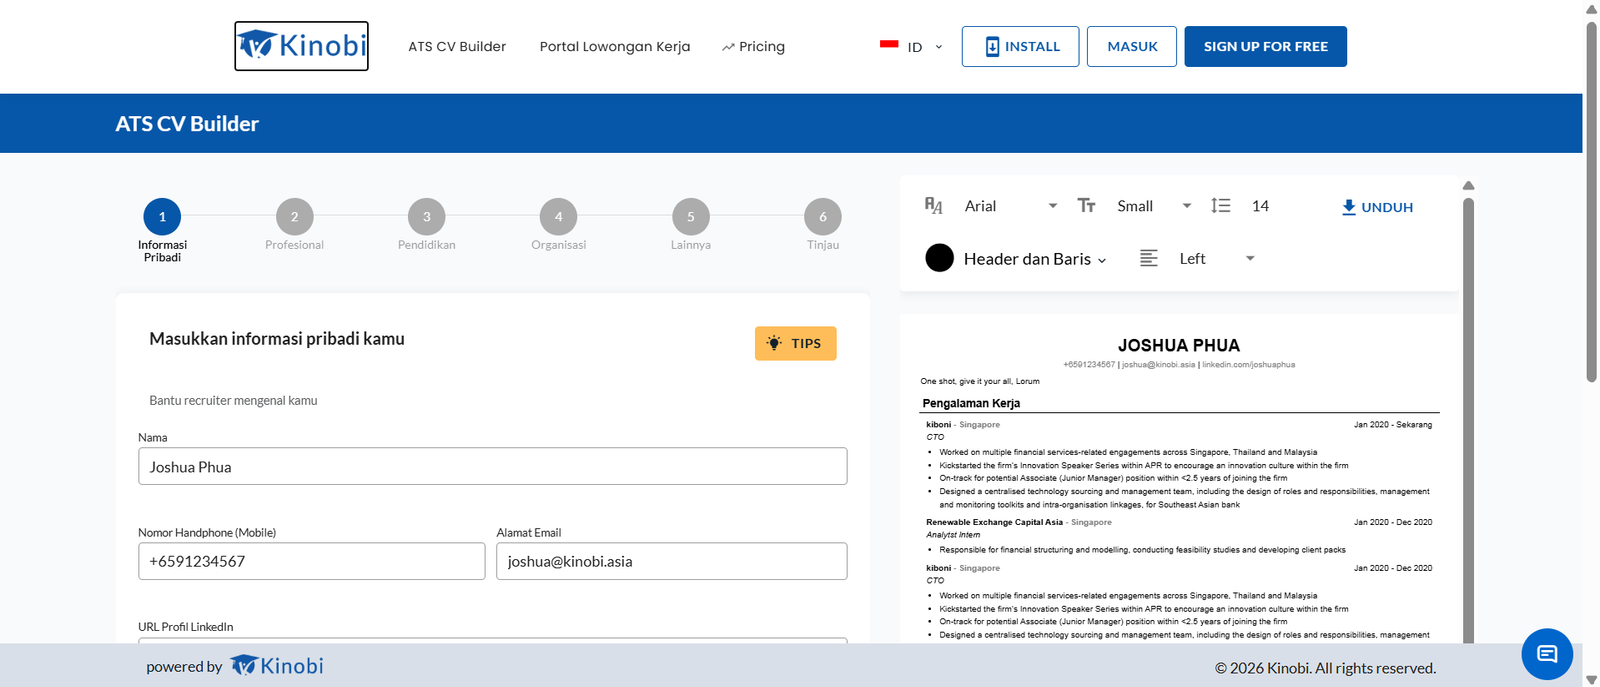Go to step 1 Informasi Pribadi
The width and height of the screenshot is (1600, 687).
point(162,217)
